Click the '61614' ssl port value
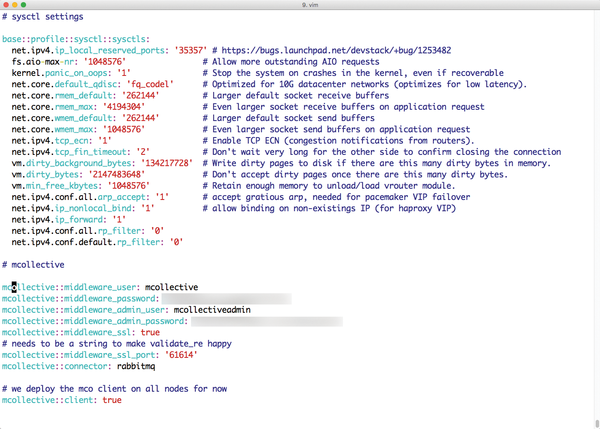The height and width of the screenshot is (429, 600). click(181, 355)
